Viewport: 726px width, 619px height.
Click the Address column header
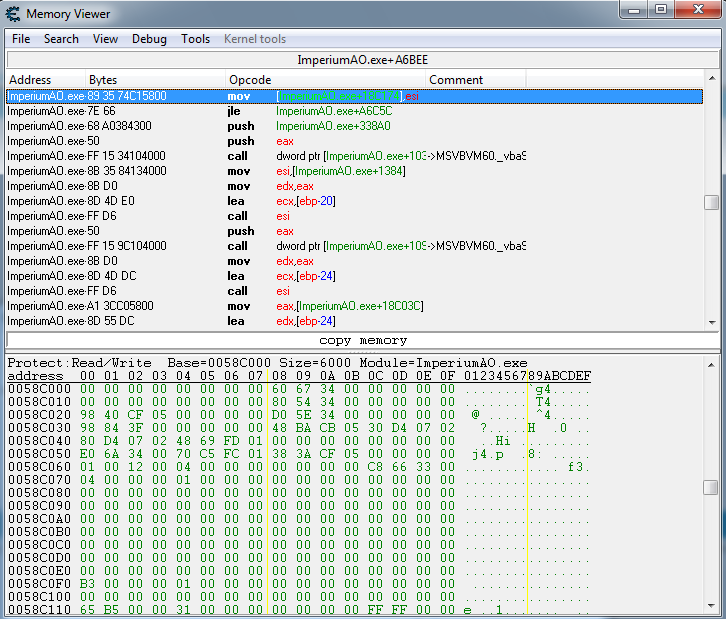tap(30, 80)
